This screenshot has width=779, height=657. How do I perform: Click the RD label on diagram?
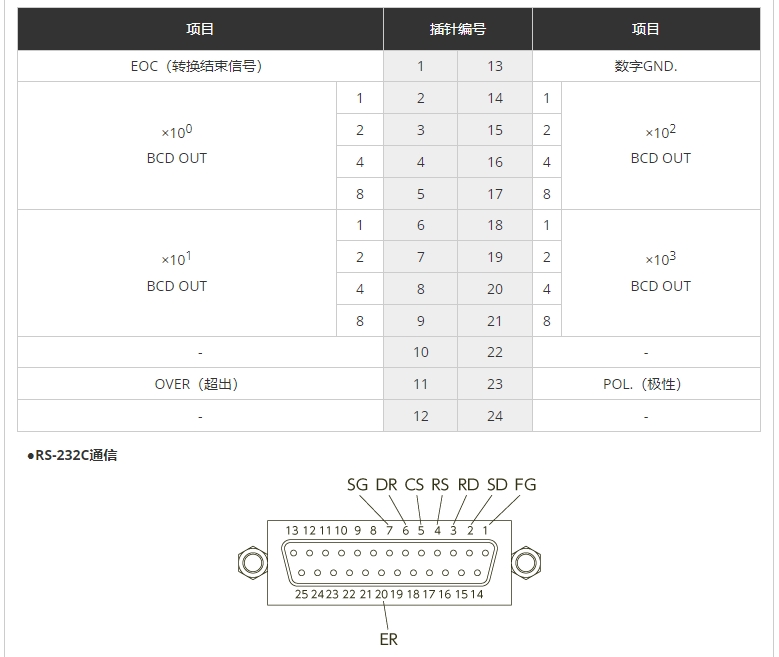click(468, 485)
